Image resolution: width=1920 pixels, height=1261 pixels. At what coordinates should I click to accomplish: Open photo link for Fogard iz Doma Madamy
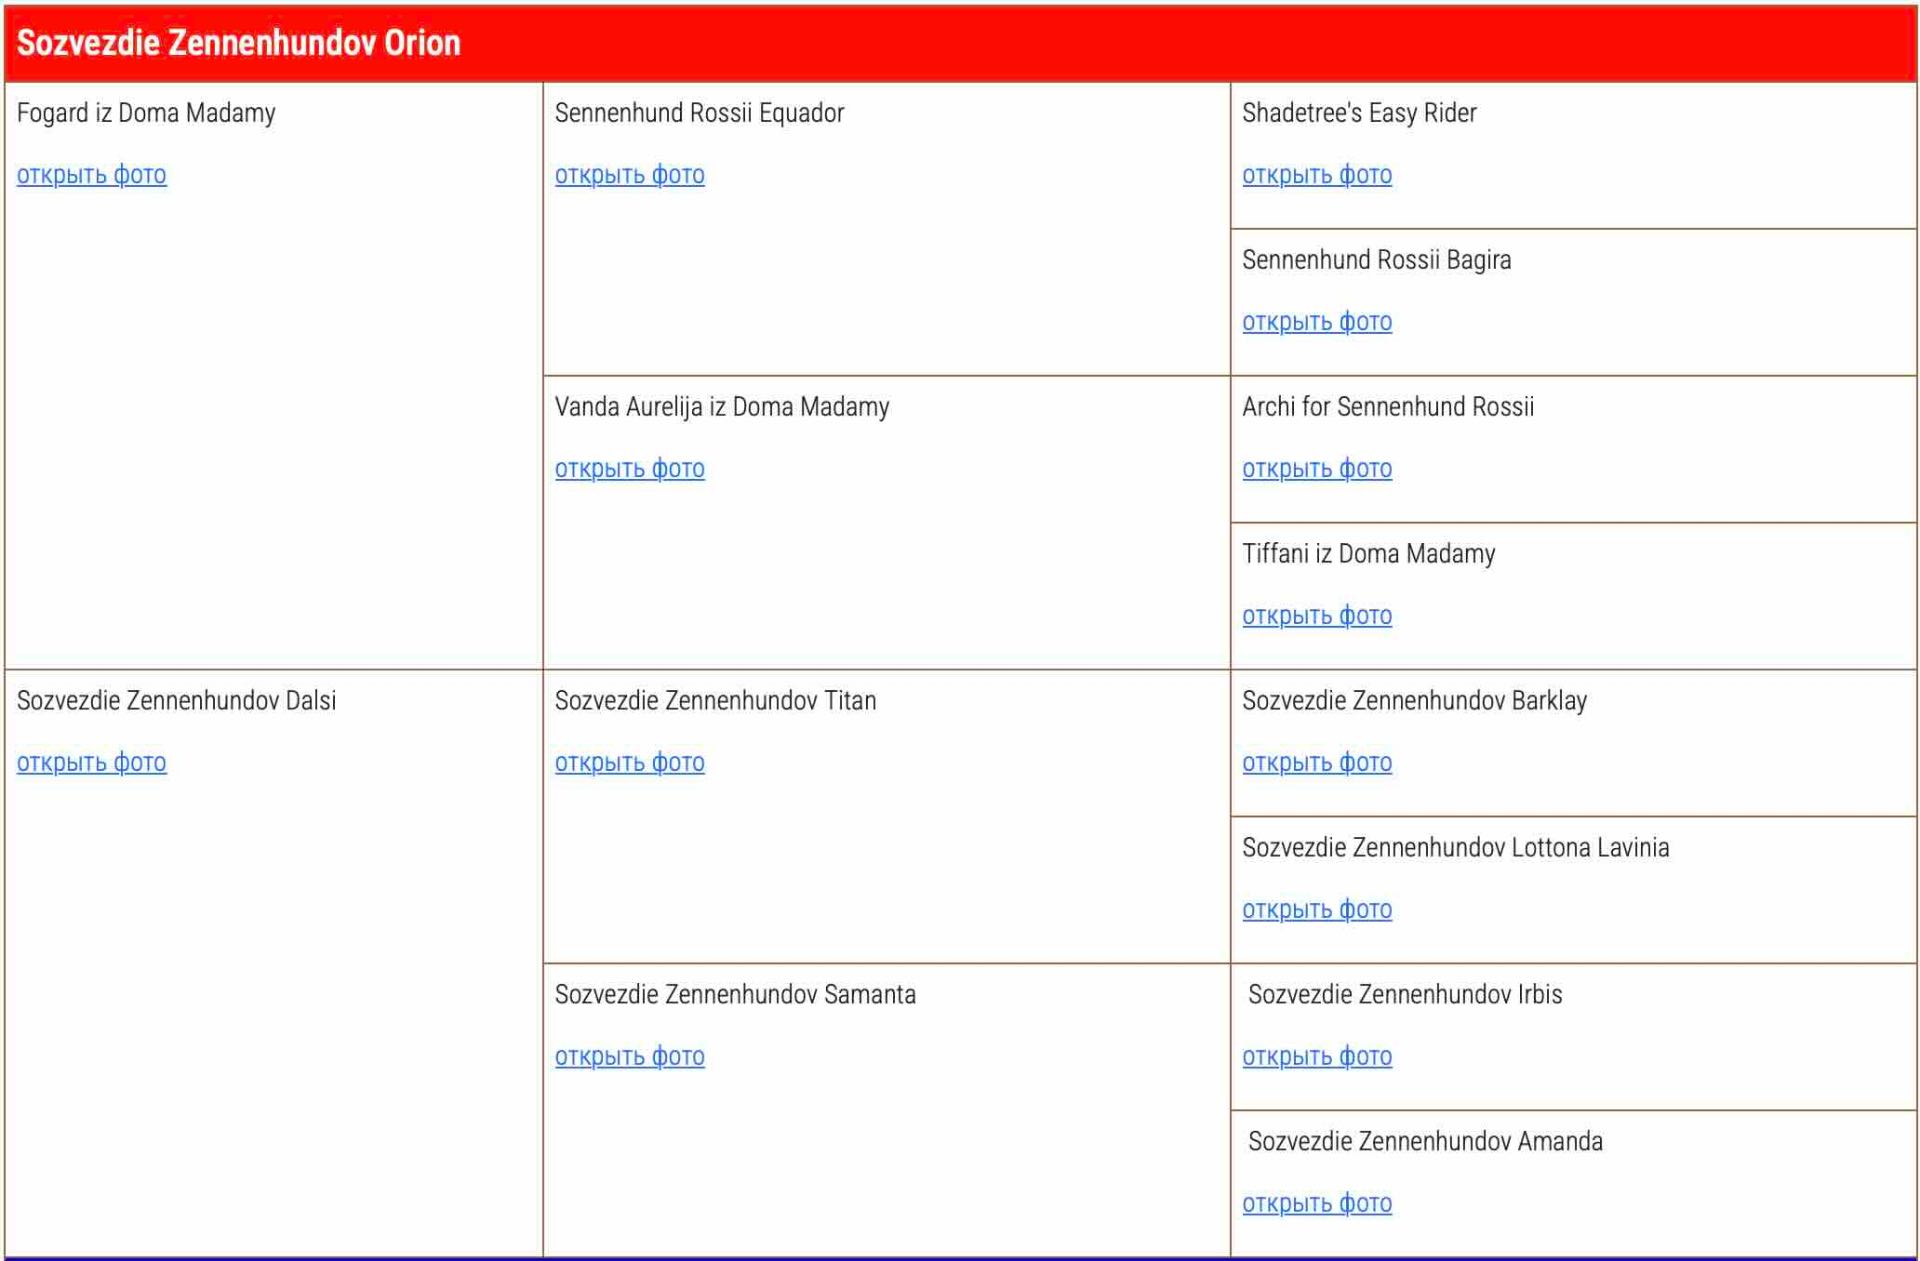click(92, 175)
